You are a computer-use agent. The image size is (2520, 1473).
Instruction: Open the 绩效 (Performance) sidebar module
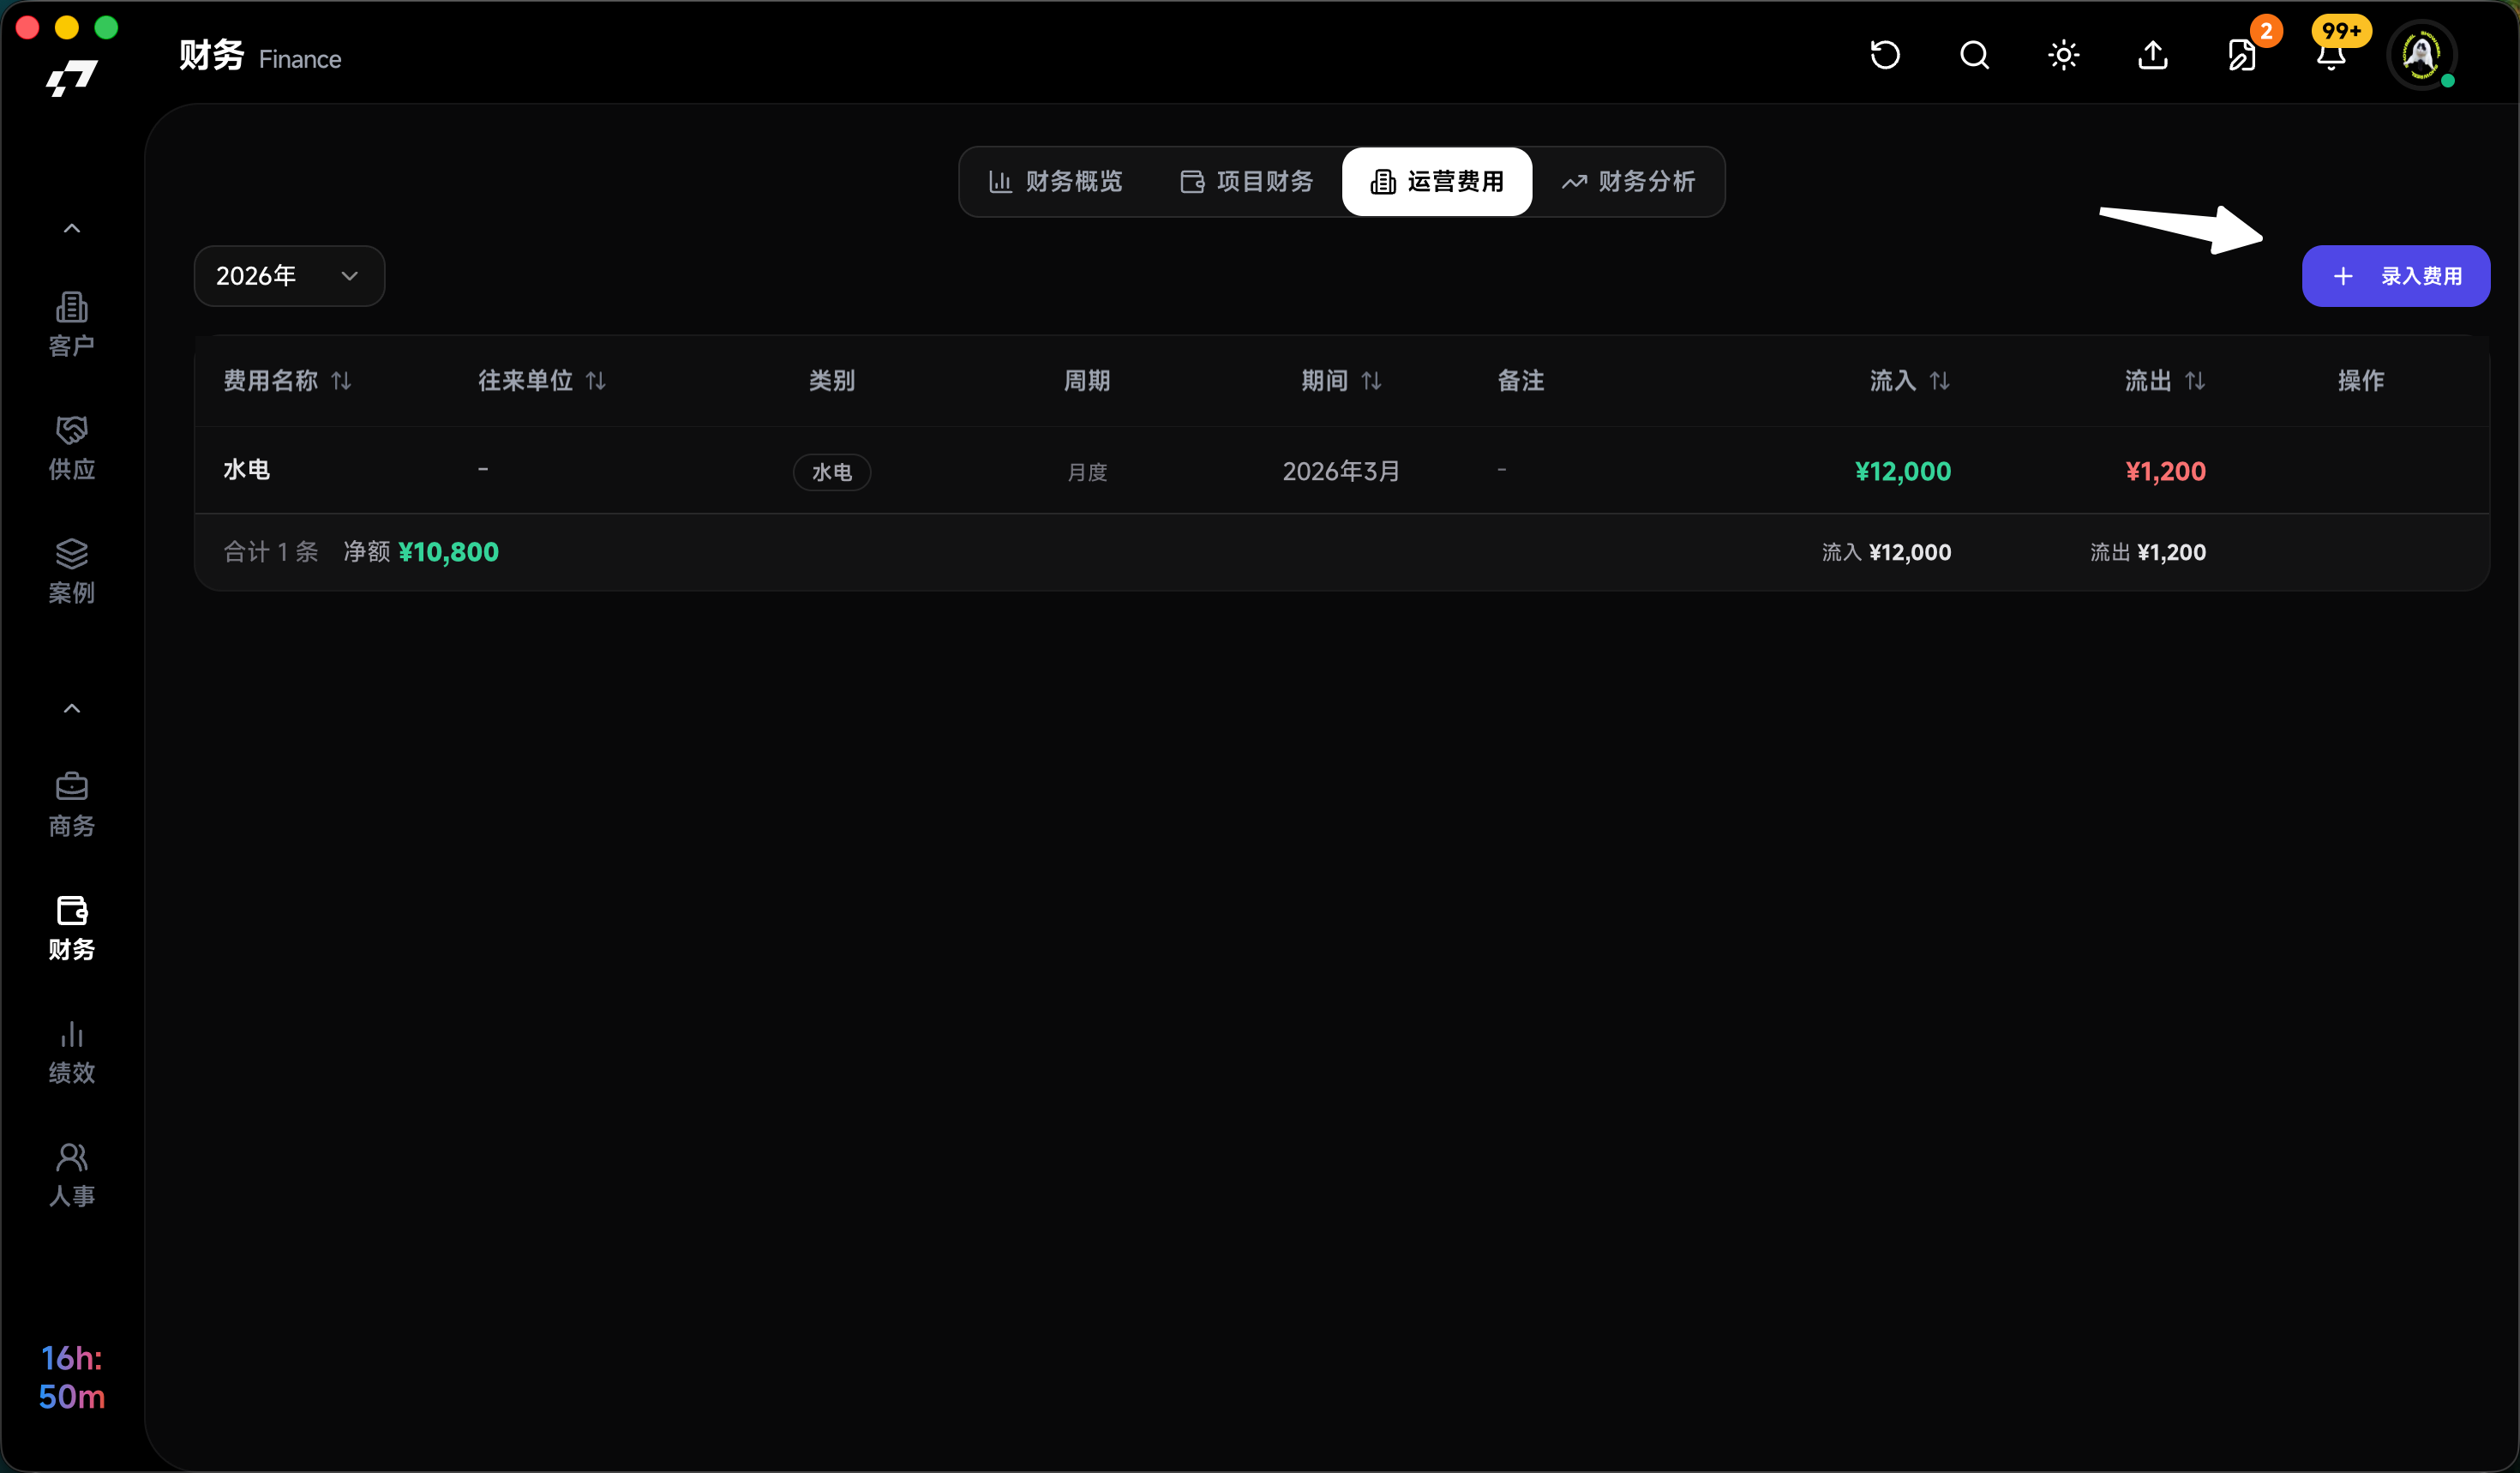pyautogui.click(x=72, y=1051)
